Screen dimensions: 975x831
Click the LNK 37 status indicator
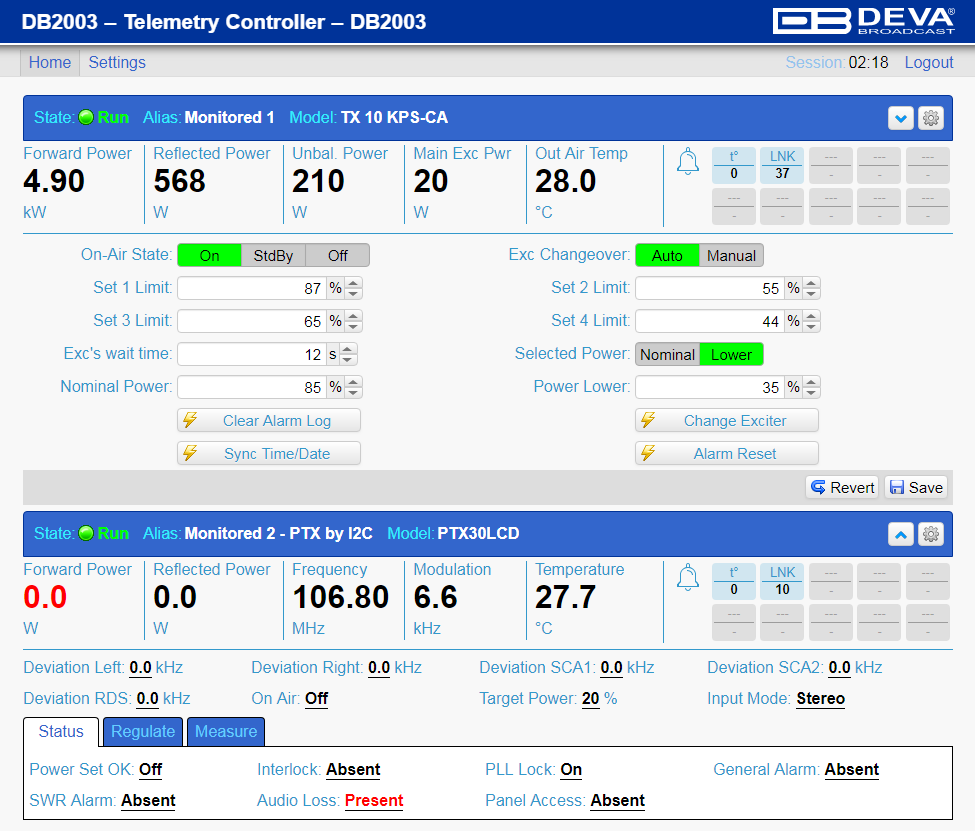pos(782,165)
